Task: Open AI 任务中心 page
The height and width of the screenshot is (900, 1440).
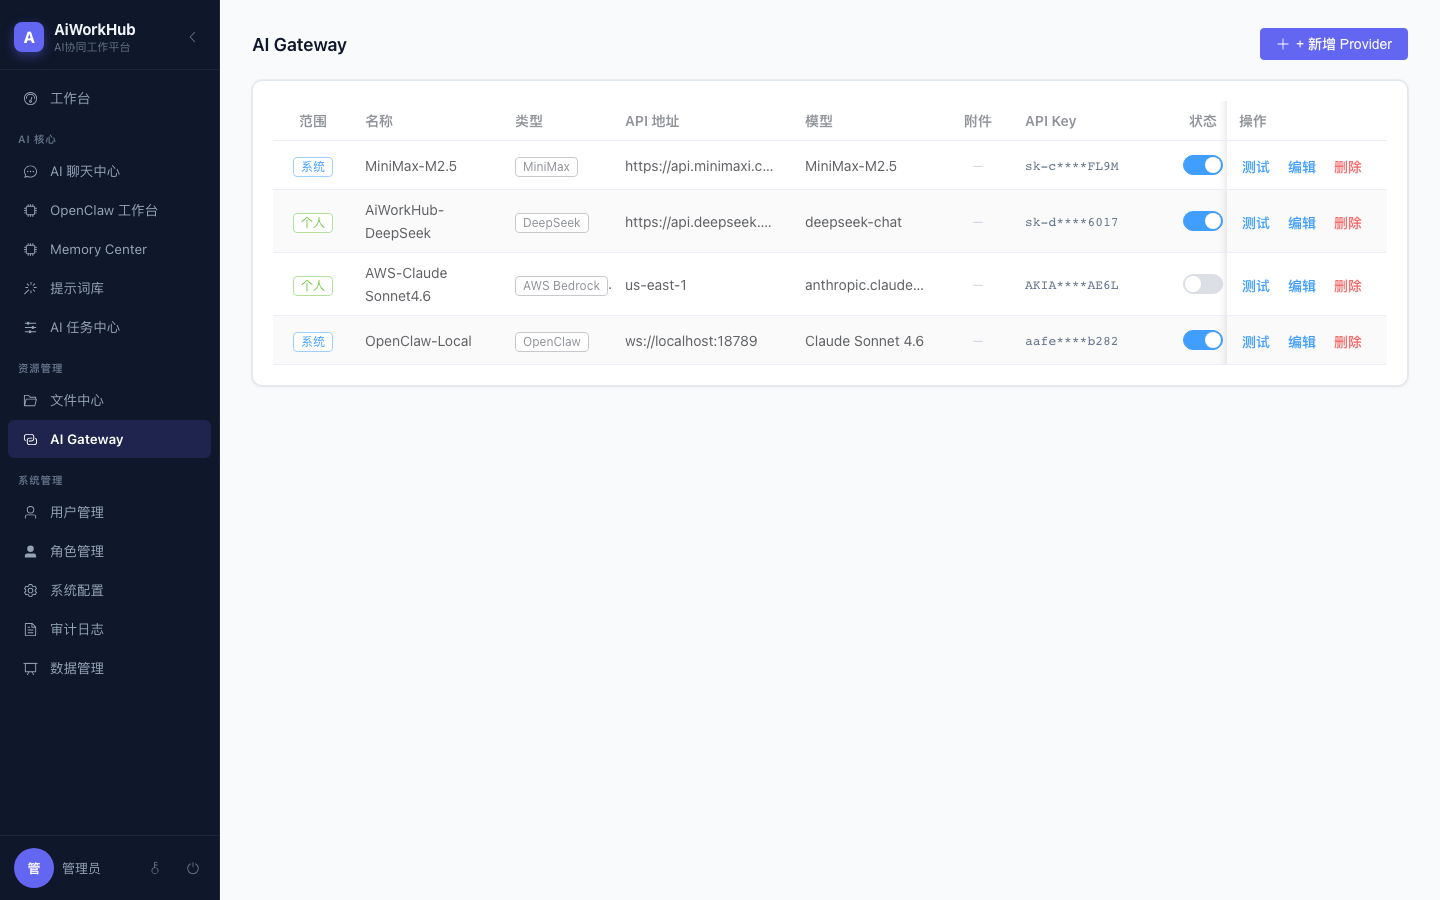Action: [110, 327]
